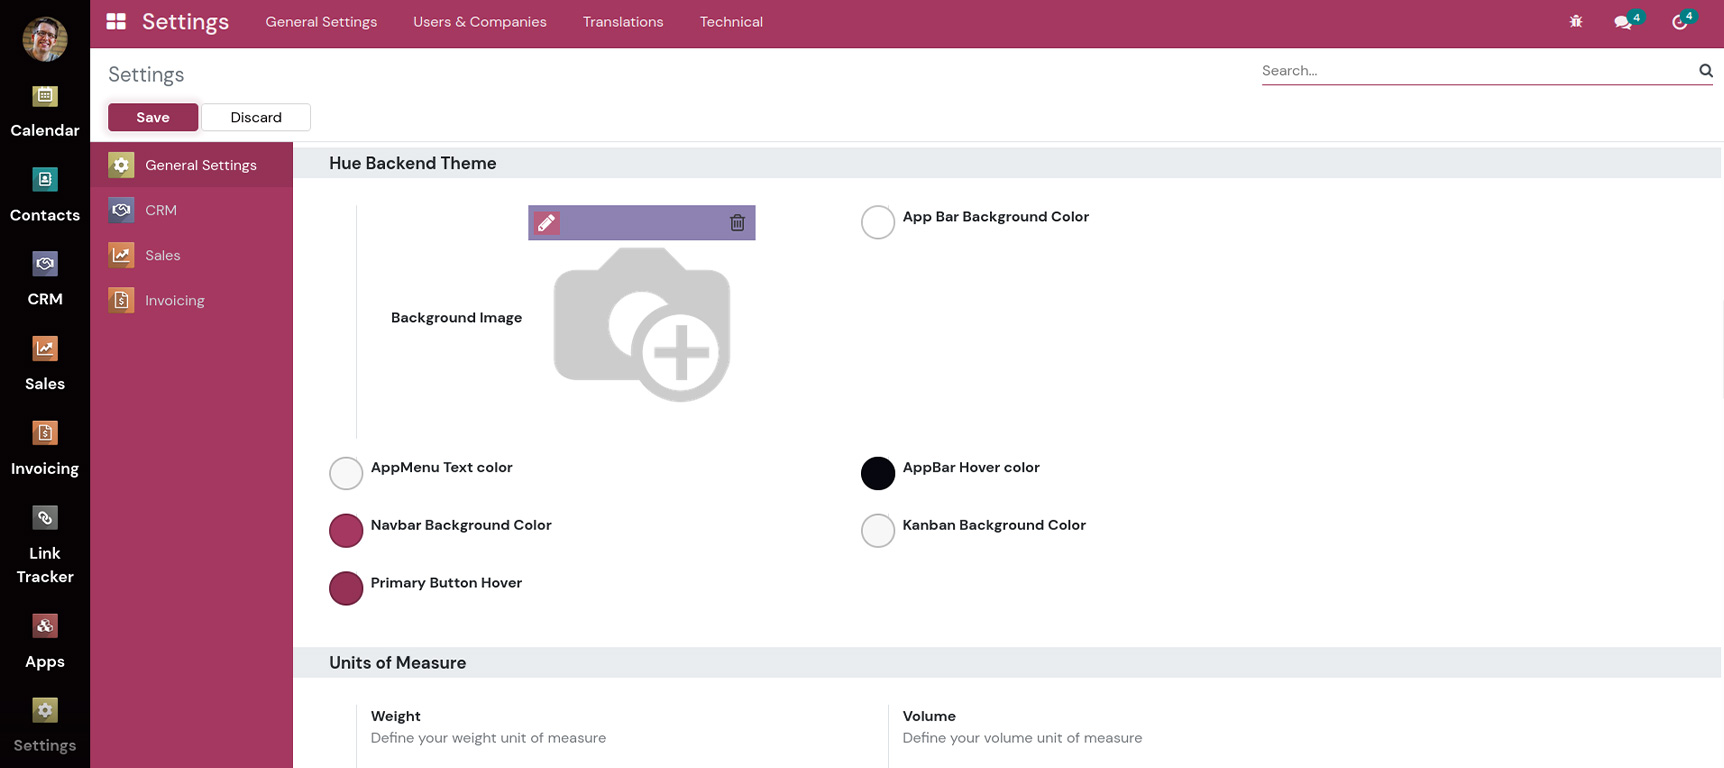1724x768 pixels.
Task: Delete background image with trash icon
Action: 737,223
